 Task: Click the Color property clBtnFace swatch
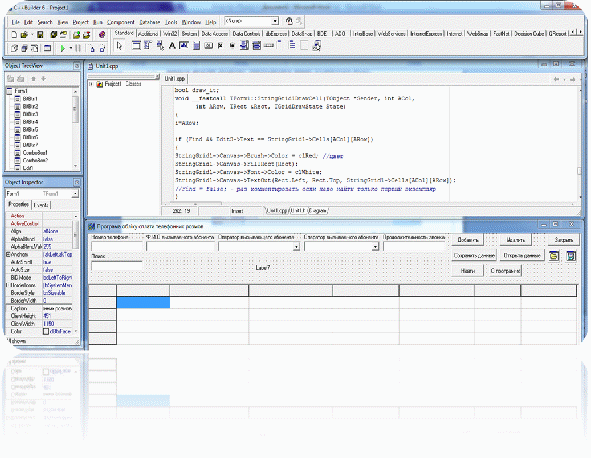pos(46,331)
